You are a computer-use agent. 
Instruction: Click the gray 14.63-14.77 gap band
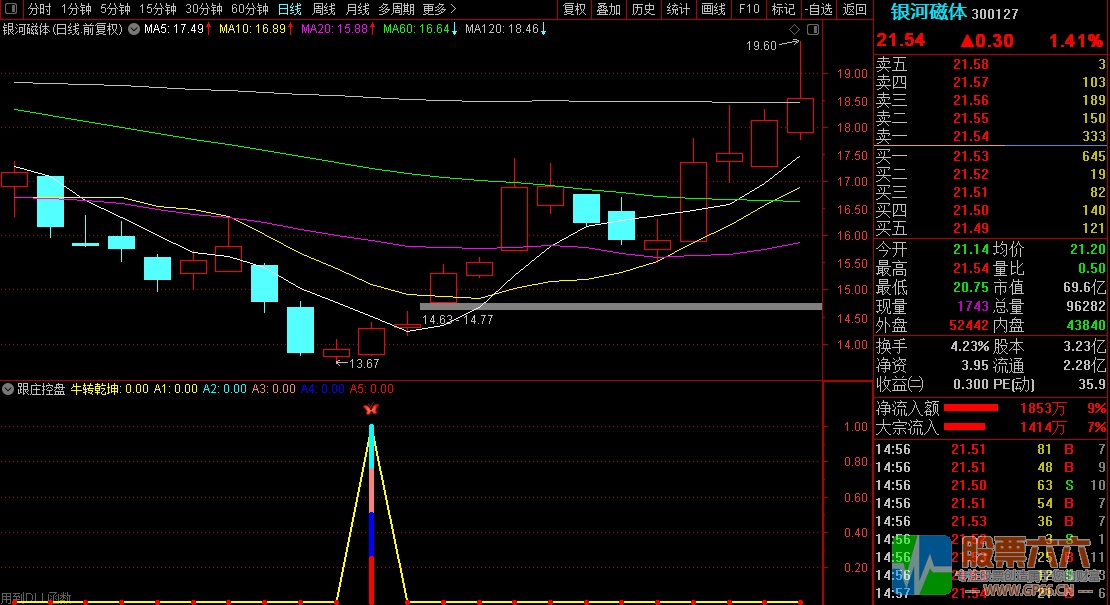click(x=620, y=306)
